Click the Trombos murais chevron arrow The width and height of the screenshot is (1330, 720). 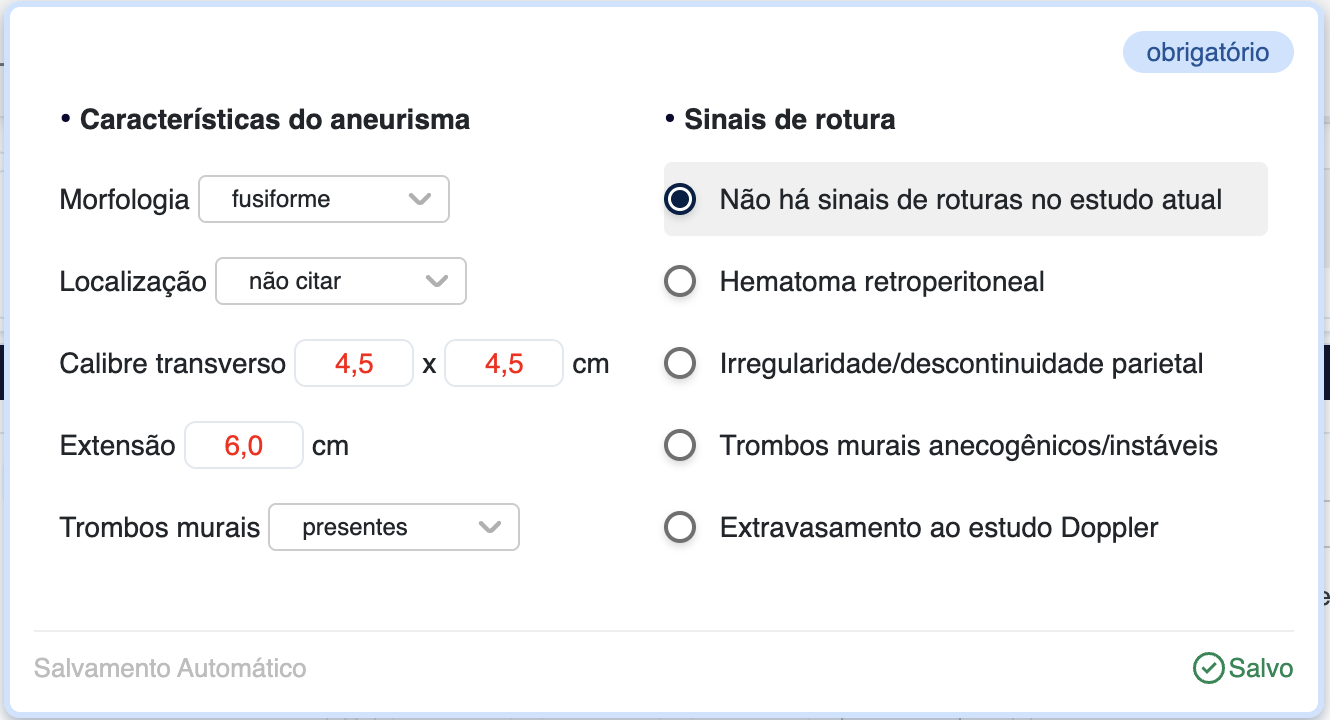point(490,527)
